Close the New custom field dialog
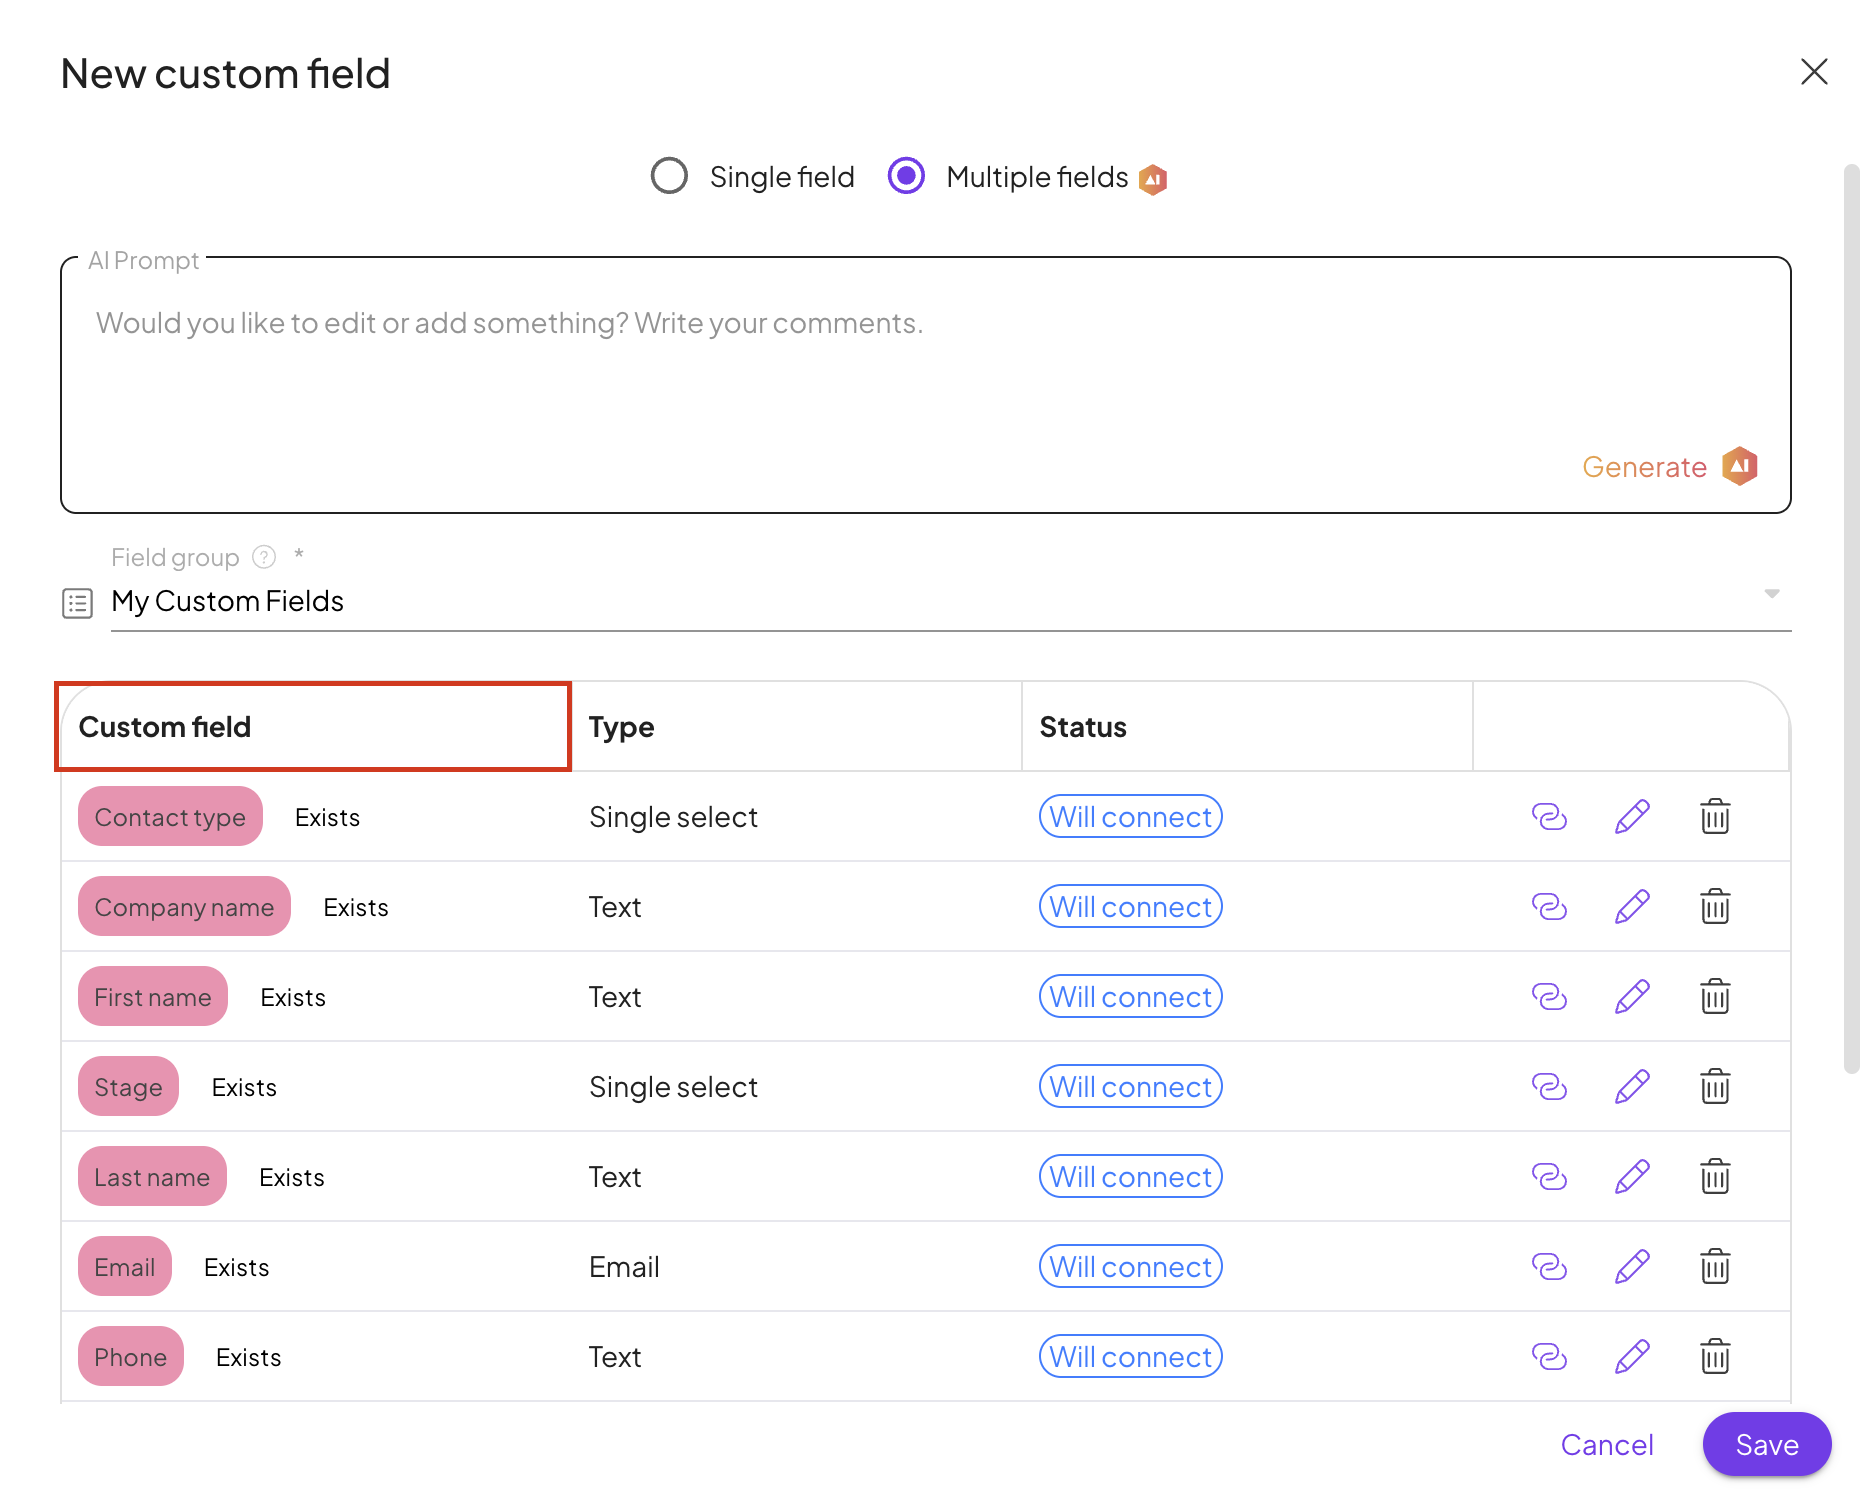 click(1814, 72)
